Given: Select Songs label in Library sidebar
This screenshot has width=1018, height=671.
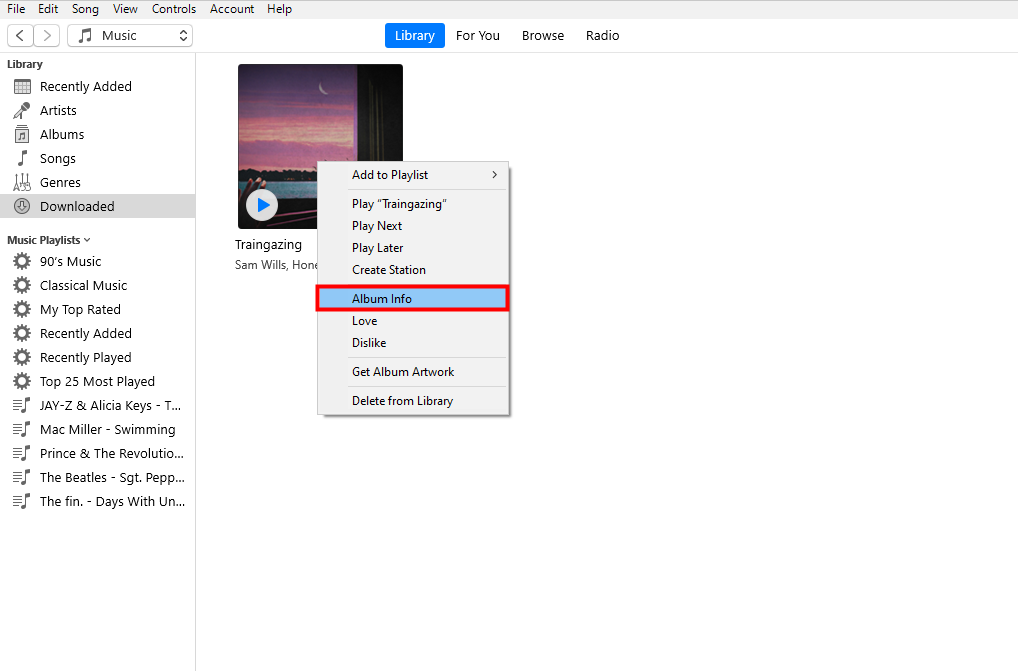Looking at the screenshot, I should (58, 158).
